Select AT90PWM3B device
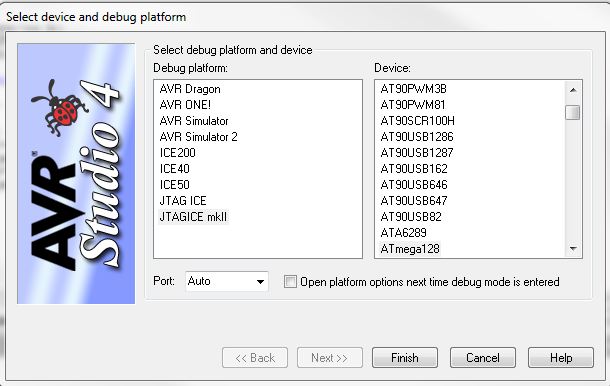The width and height of the screenshot is (610, 386). pos(414,89)
